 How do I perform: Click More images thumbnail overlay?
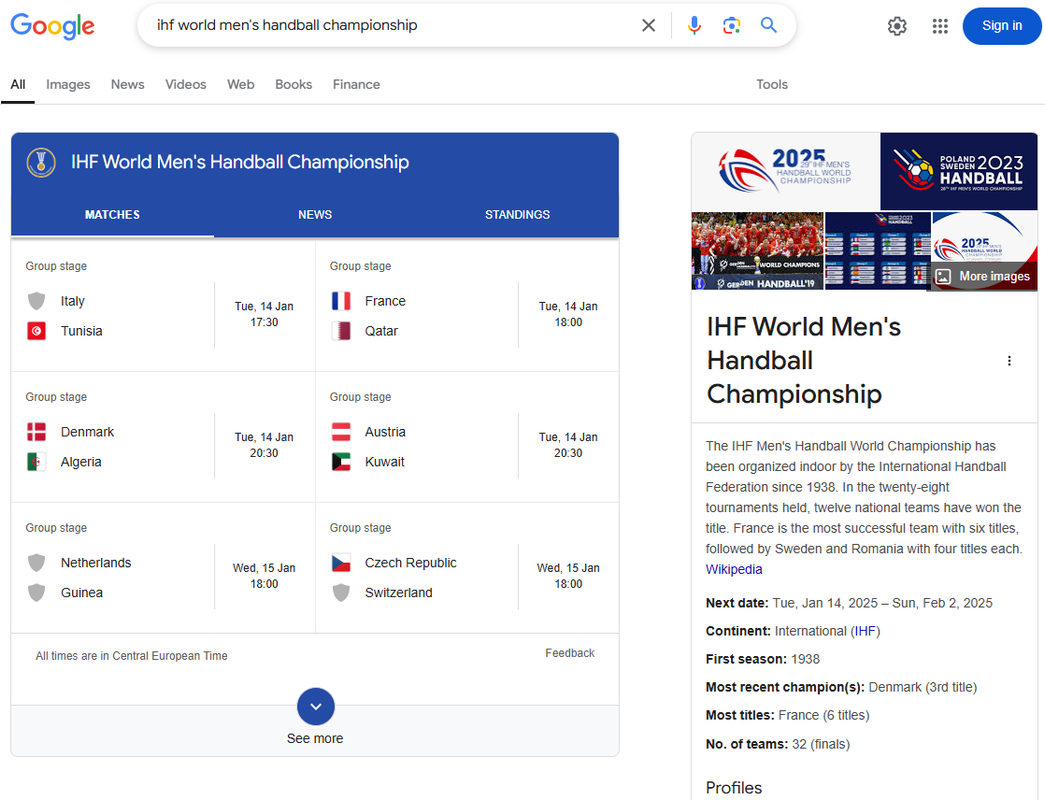(x=982, y=276)
